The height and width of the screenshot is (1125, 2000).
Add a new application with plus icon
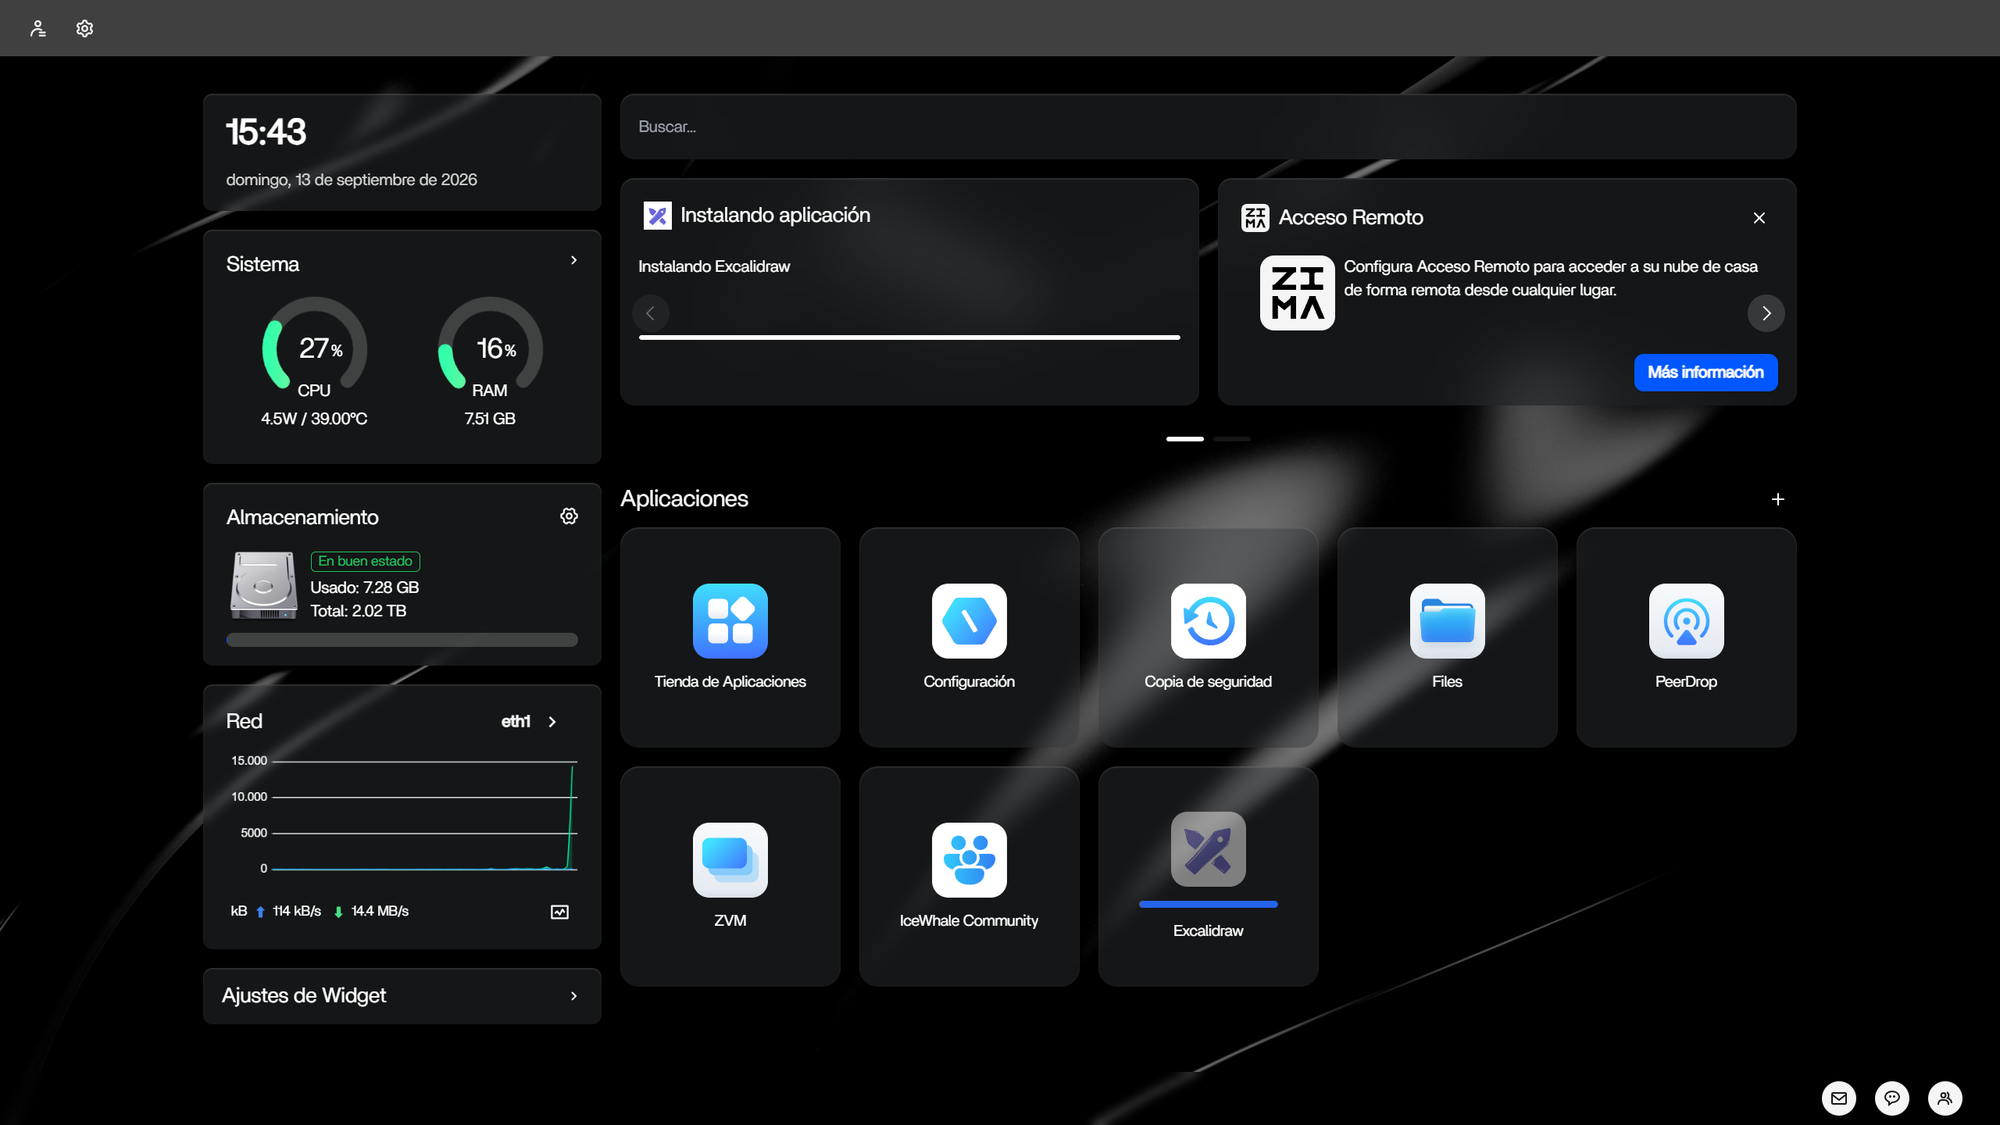[1778, 499]
